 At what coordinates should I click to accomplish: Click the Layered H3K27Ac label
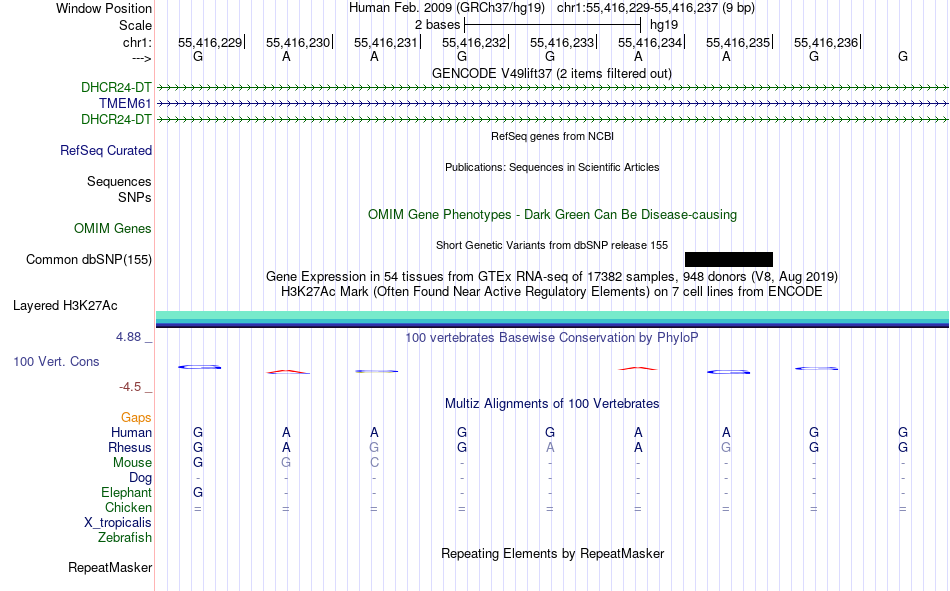tap(65, 306)
